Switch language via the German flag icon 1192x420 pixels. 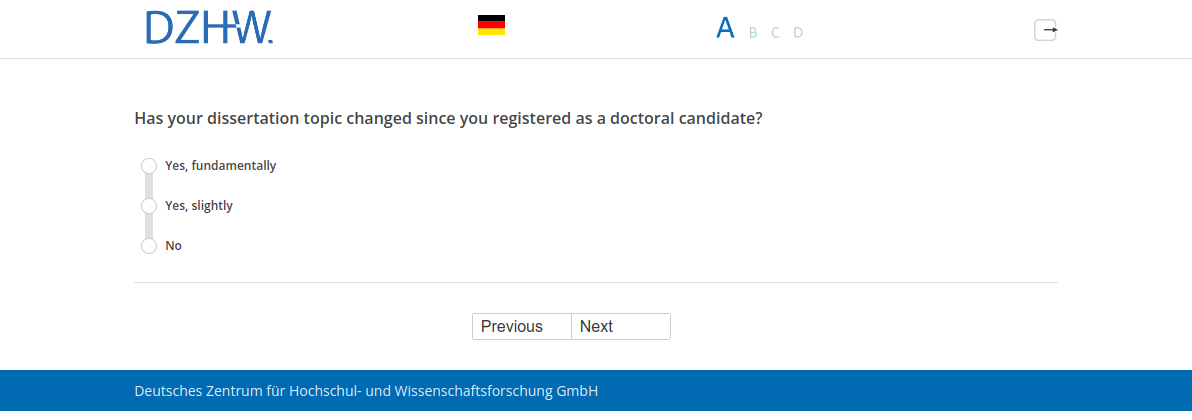[x=491, y=26]
